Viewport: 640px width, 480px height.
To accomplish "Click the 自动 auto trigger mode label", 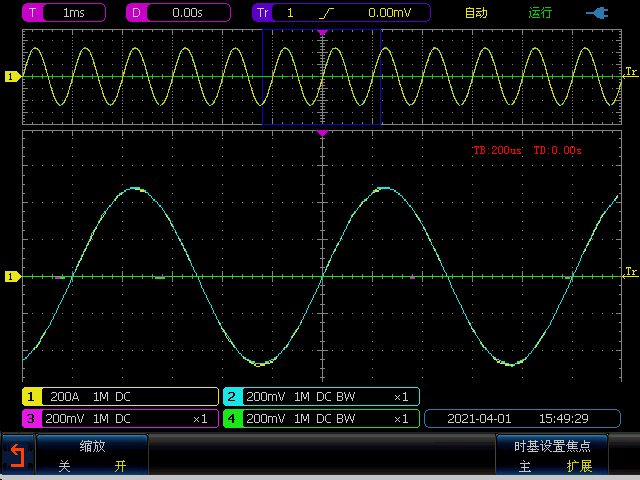I will pyautogui.click(x=477, y=13).
